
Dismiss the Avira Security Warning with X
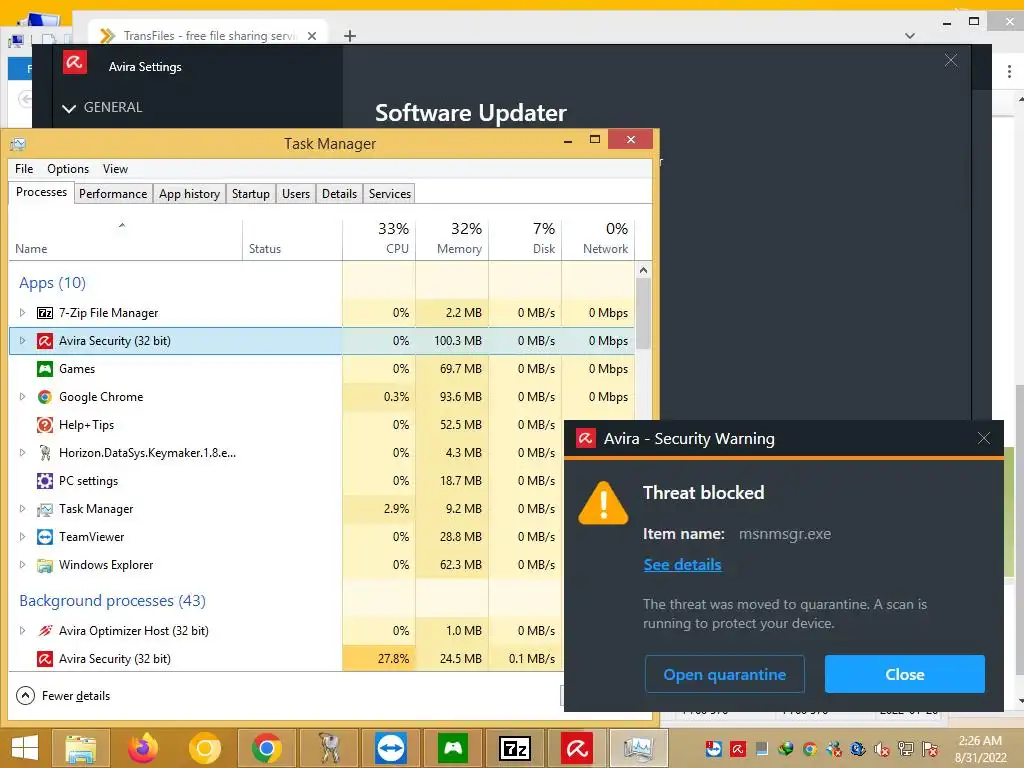pyautogui.click(x=984, y=438)
